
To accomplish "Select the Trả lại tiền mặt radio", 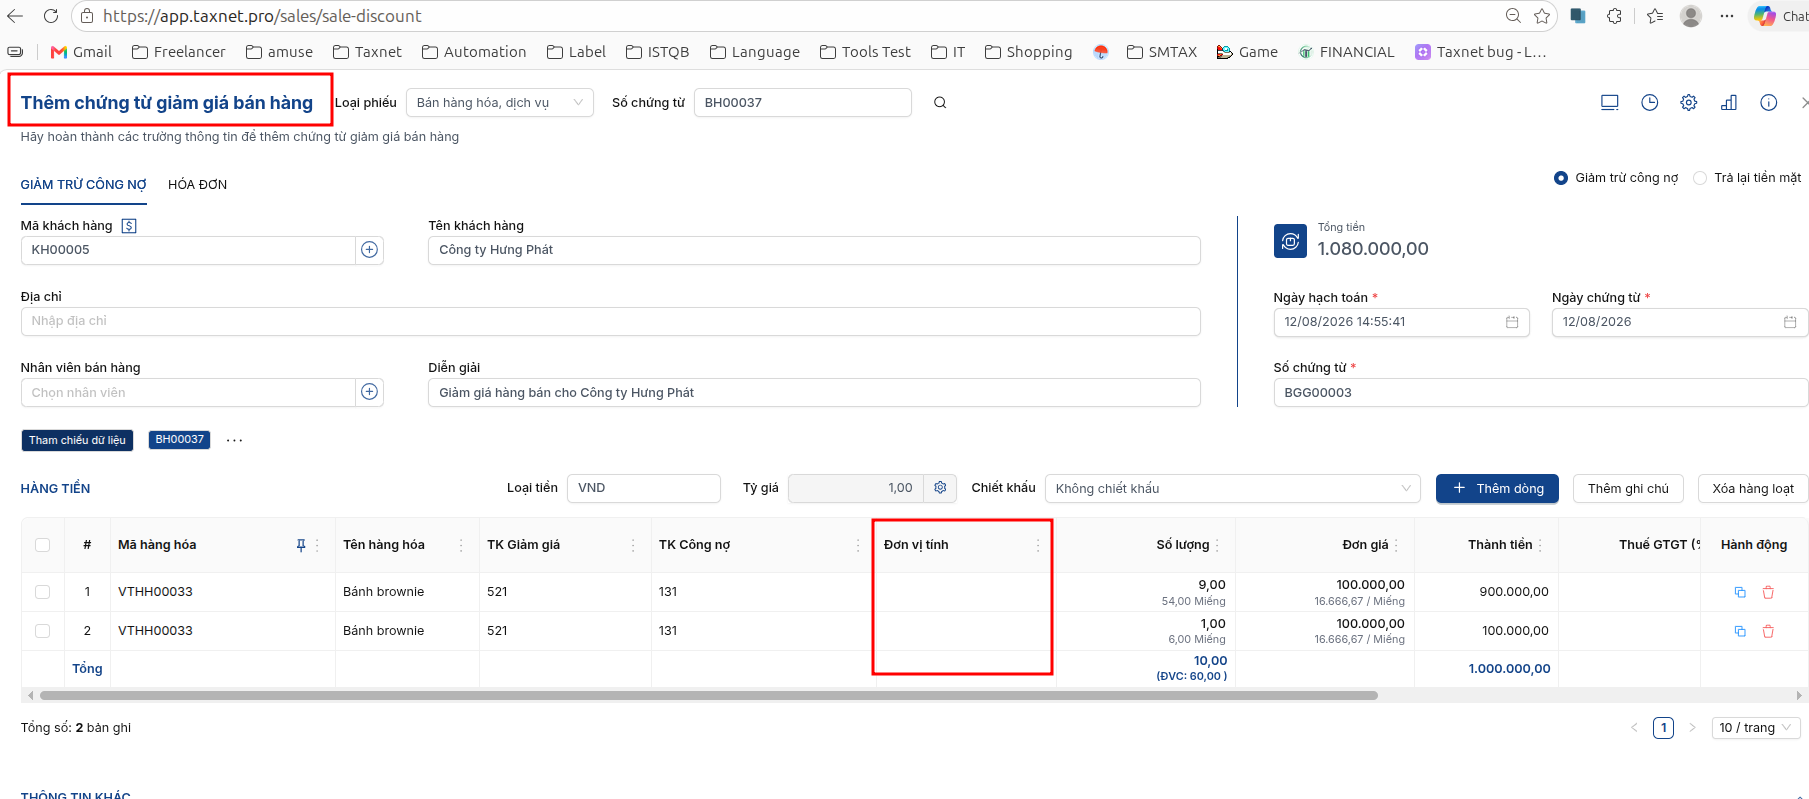I will [x=1700, y=178].
